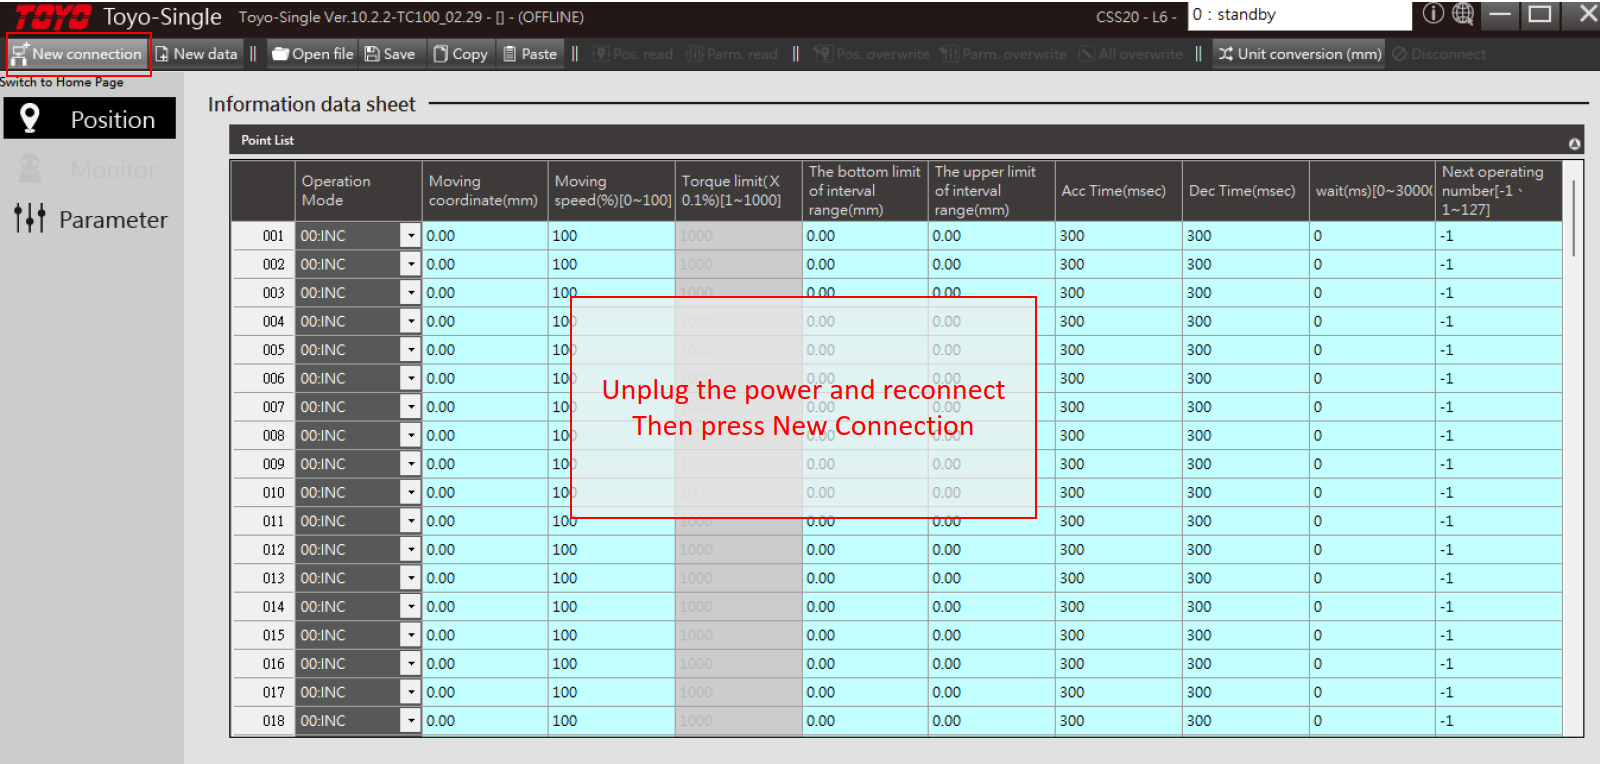Click the Acc Time(msec) column header
The width and height of the screenshot is (1600, 764).
tap(1118, 191)
